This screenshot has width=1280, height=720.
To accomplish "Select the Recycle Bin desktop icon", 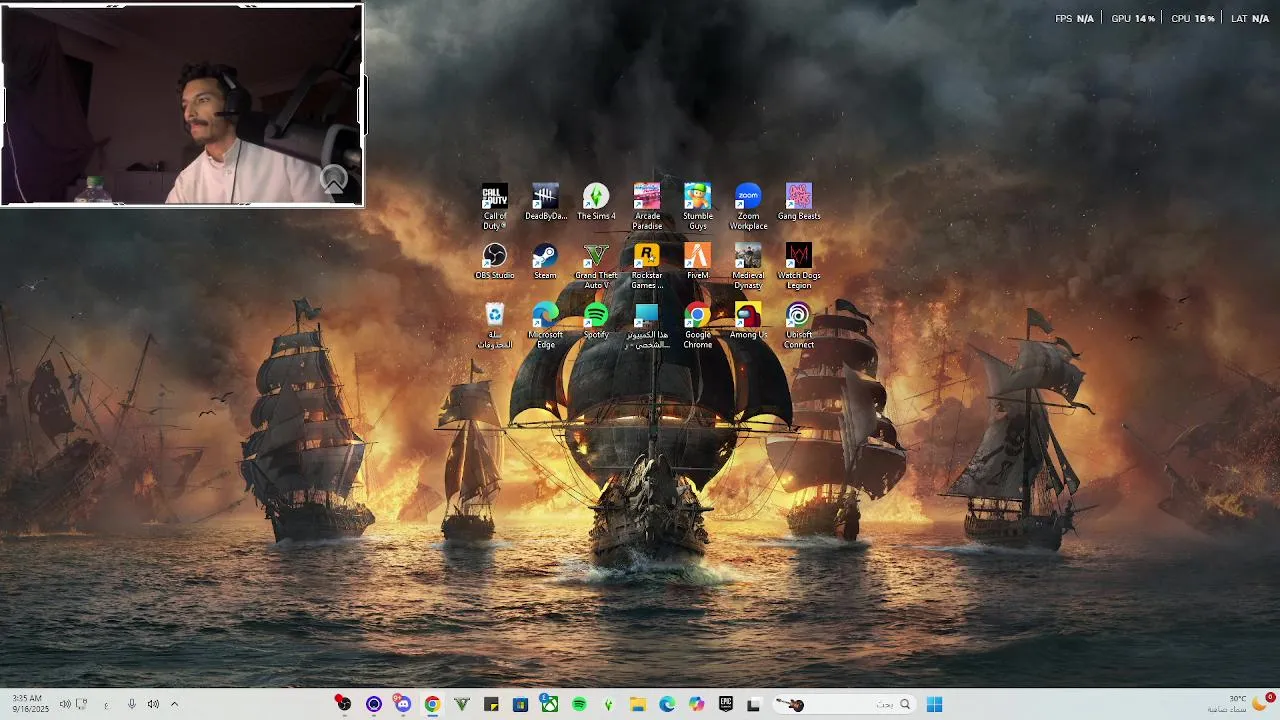I will (x=495, y=326).
